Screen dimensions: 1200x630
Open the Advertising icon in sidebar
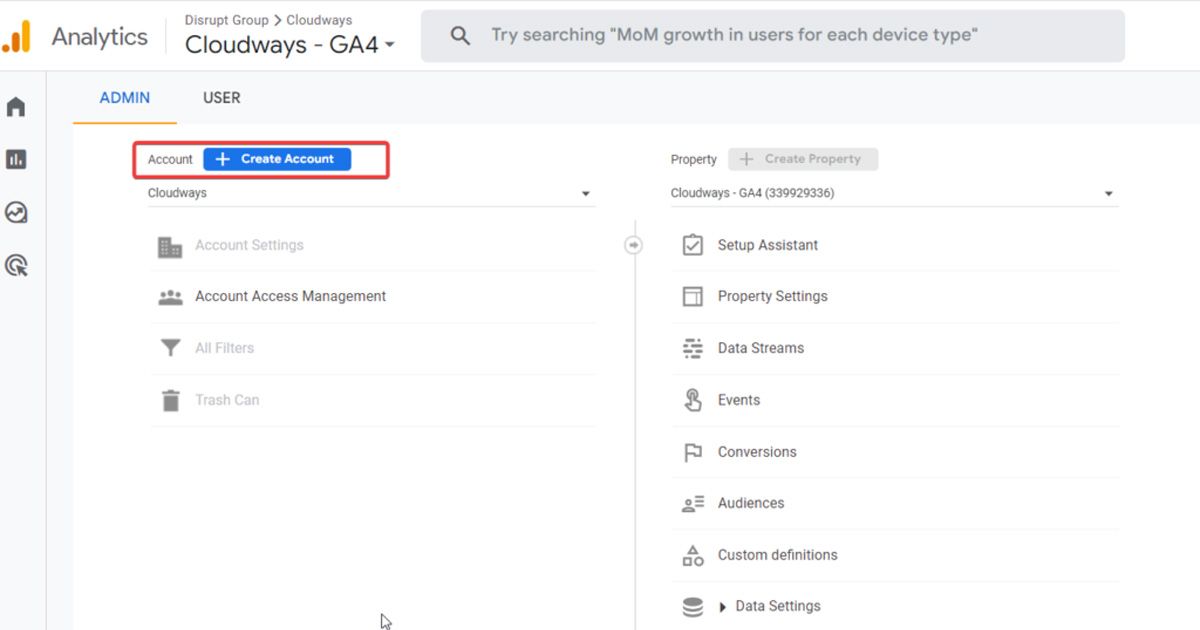coord(16,265)
